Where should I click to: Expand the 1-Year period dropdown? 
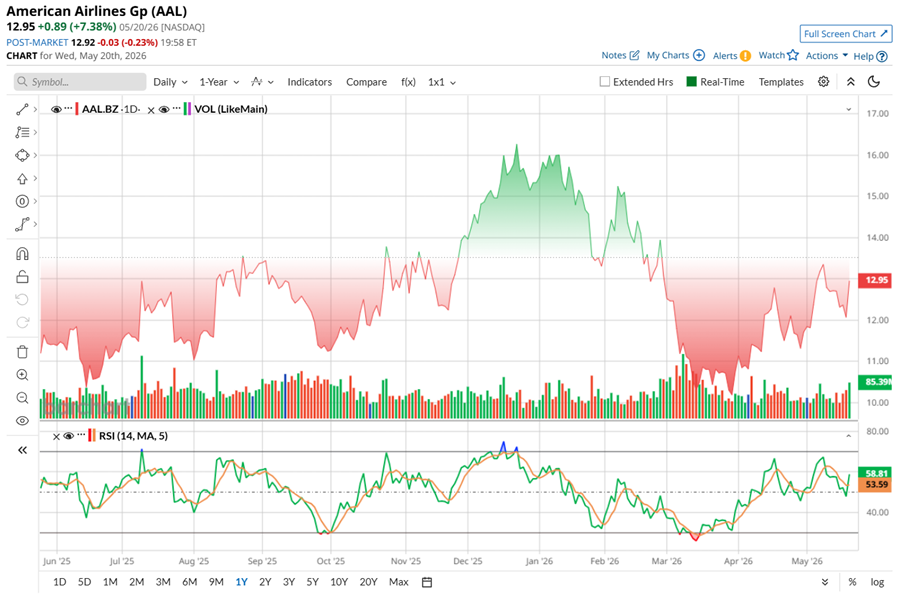[x=219, y=82]
